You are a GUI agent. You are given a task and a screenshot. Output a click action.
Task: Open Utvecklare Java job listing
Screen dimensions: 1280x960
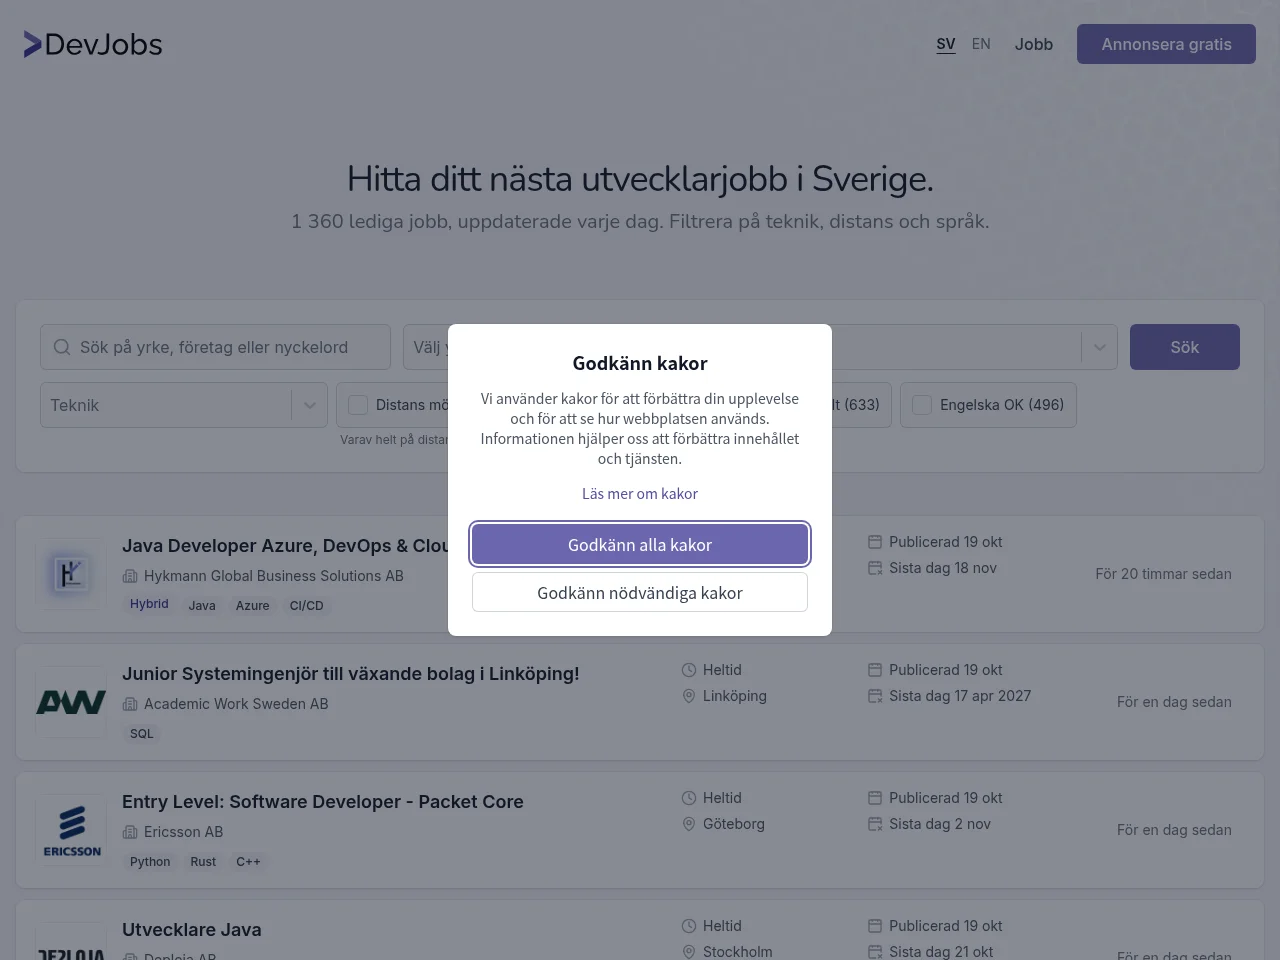[192, 930]
